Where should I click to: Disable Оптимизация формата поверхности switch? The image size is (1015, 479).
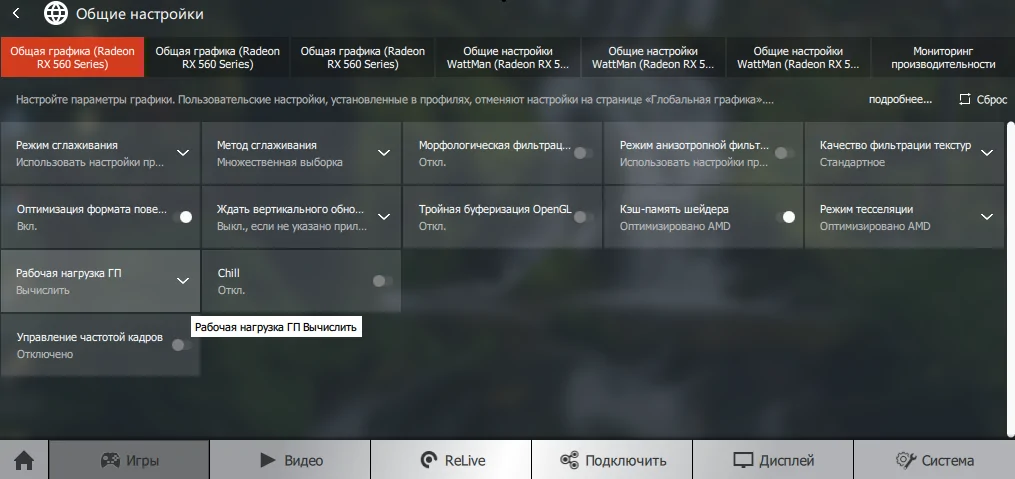183,217
